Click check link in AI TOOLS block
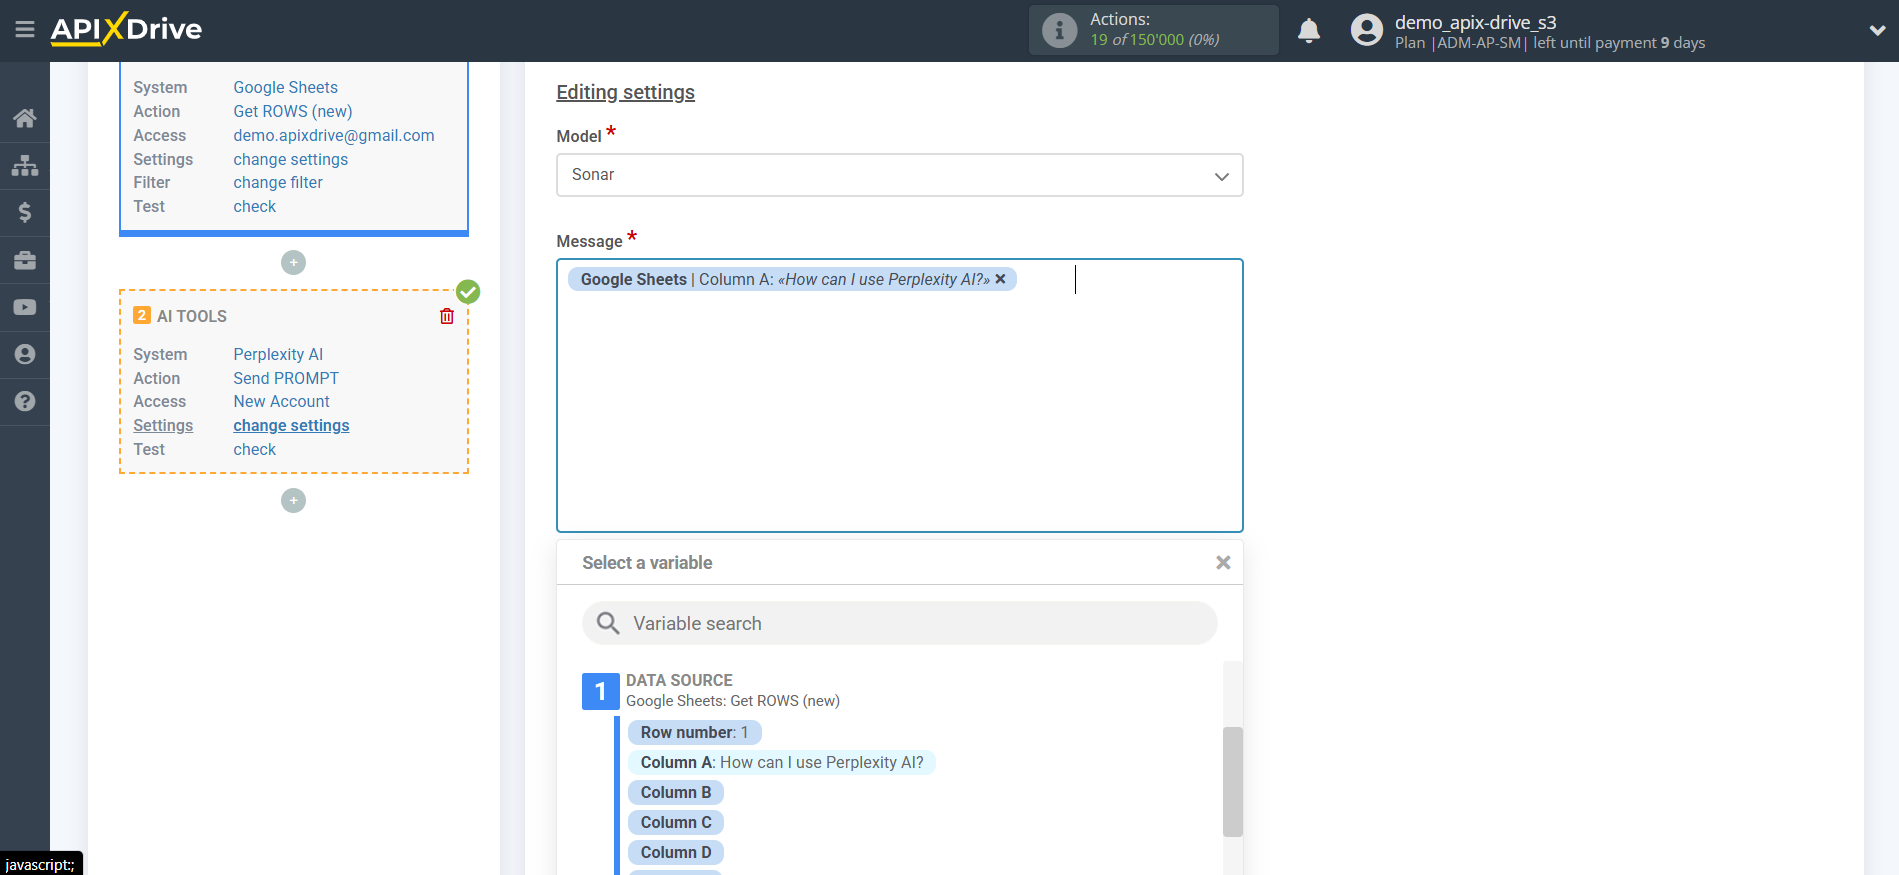Image resolution: width=1899 pixels, height=875 pixels. pyautogui.click(x=255, y=449)
